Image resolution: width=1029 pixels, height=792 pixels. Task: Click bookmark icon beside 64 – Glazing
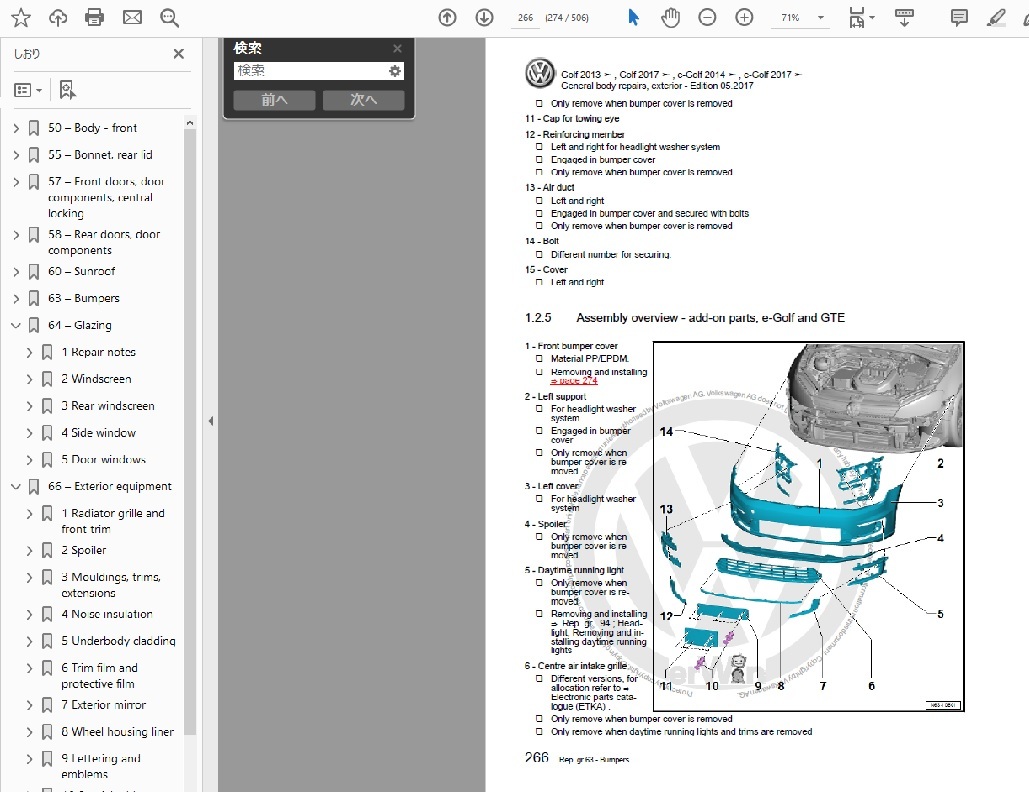pyautogui.click(x=34, y=325)
